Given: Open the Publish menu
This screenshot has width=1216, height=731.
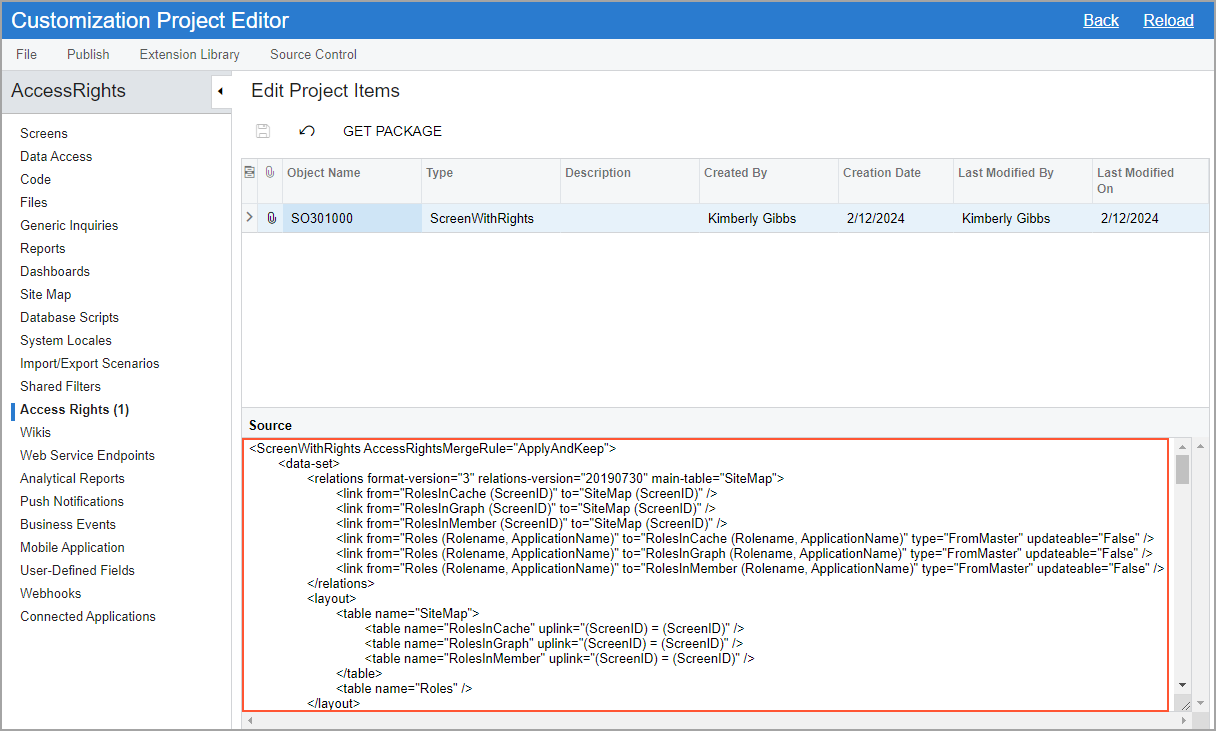Looking at the screenshot, I should (88, 54).
